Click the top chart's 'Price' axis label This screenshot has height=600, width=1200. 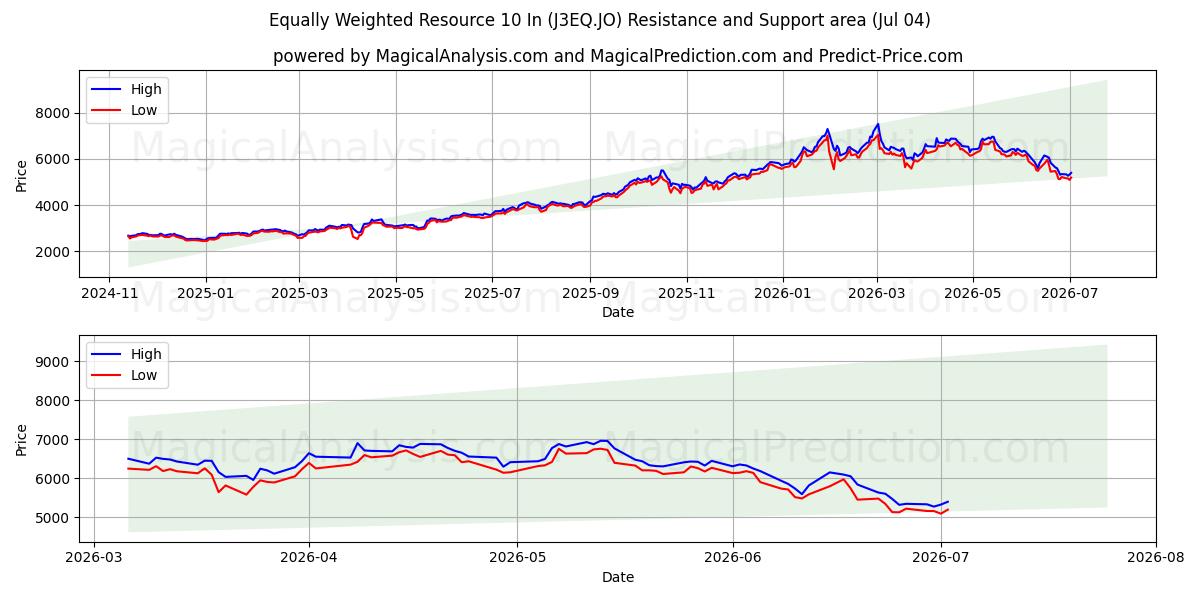click(22, 173)
